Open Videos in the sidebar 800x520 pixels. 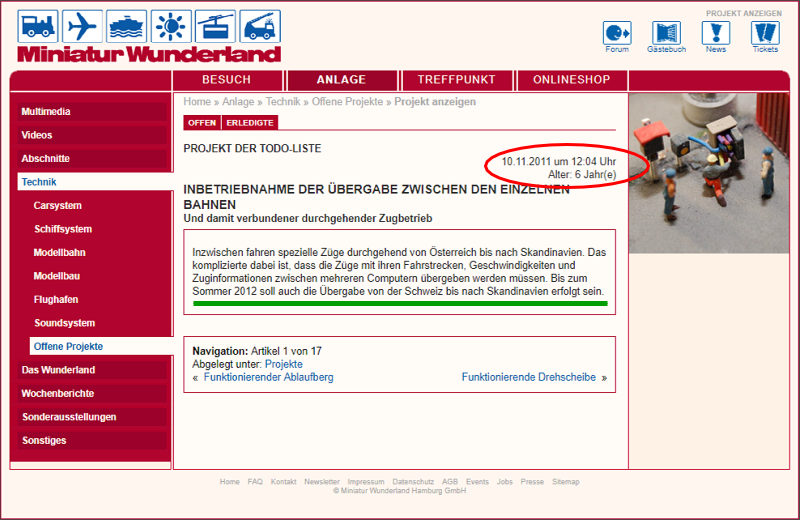(x=92, y=135)
